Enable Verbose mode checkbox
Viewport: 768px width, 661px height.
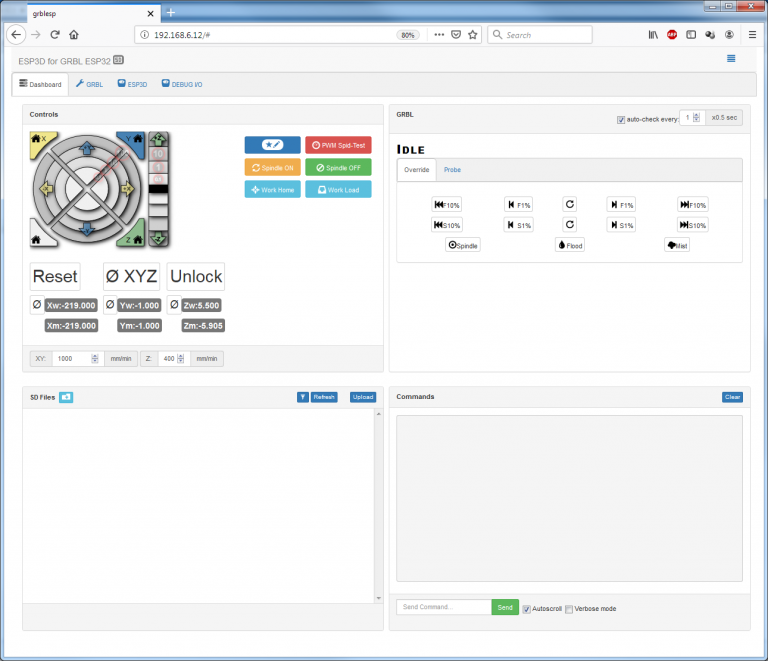tap(569, 609)
